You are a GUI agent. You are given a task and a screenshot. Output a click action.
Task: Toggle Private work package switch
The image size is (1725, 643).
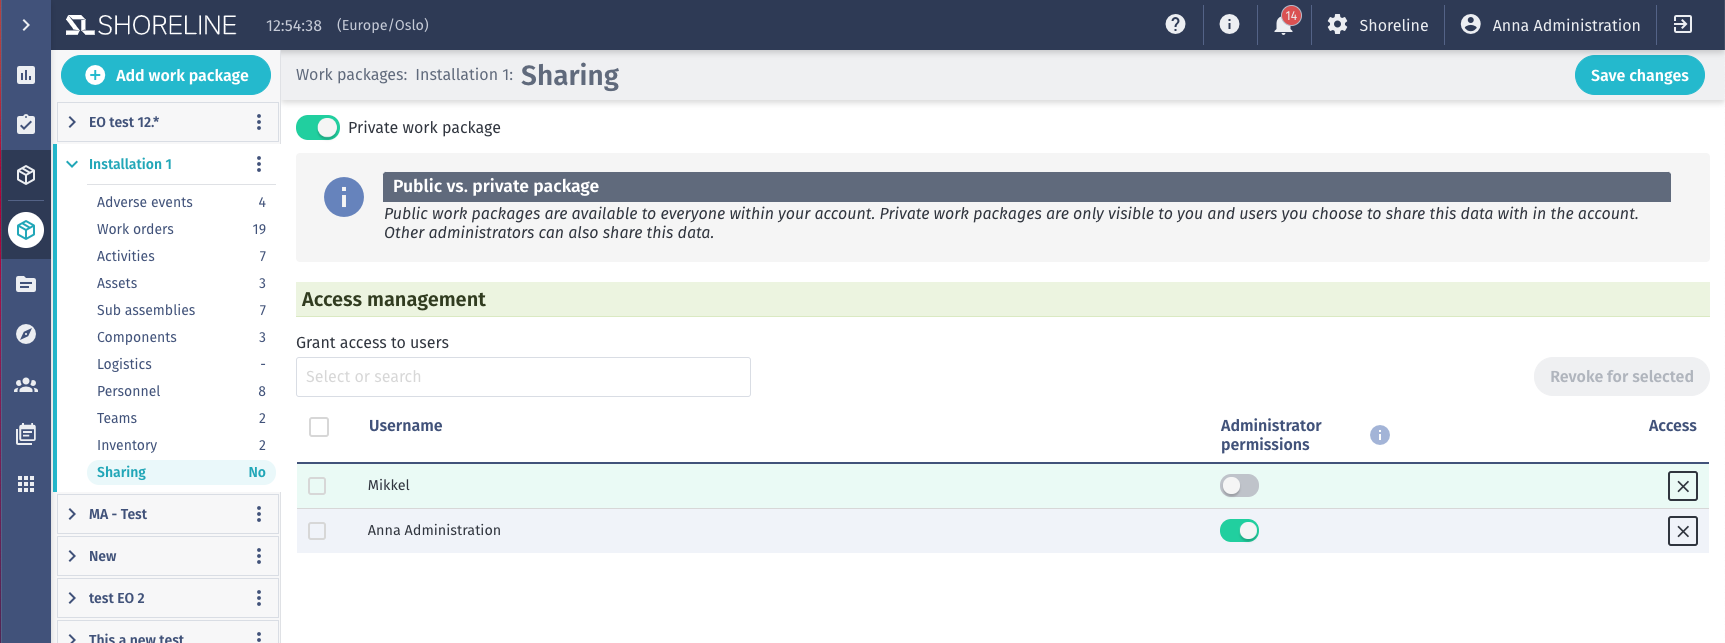click(x=318, y=128)
